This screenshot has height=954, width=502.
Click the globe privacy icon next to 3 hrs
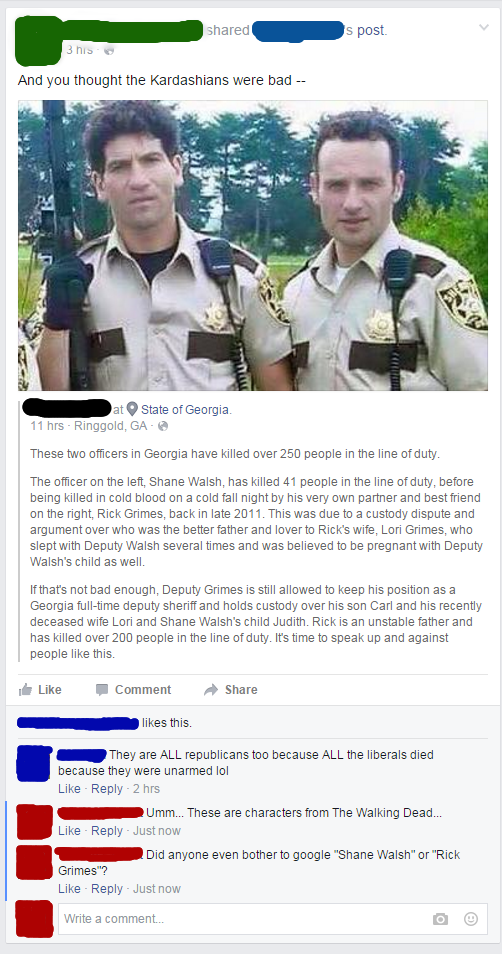[109, 50]
